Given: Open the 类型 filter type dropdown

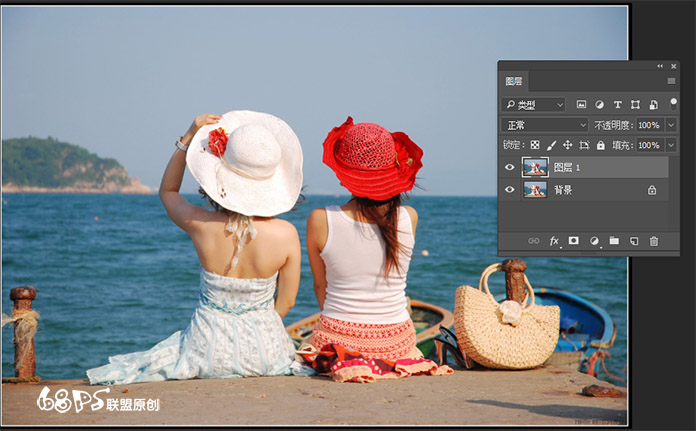Looking at the screenshot, I should click(x=534, y=104).
